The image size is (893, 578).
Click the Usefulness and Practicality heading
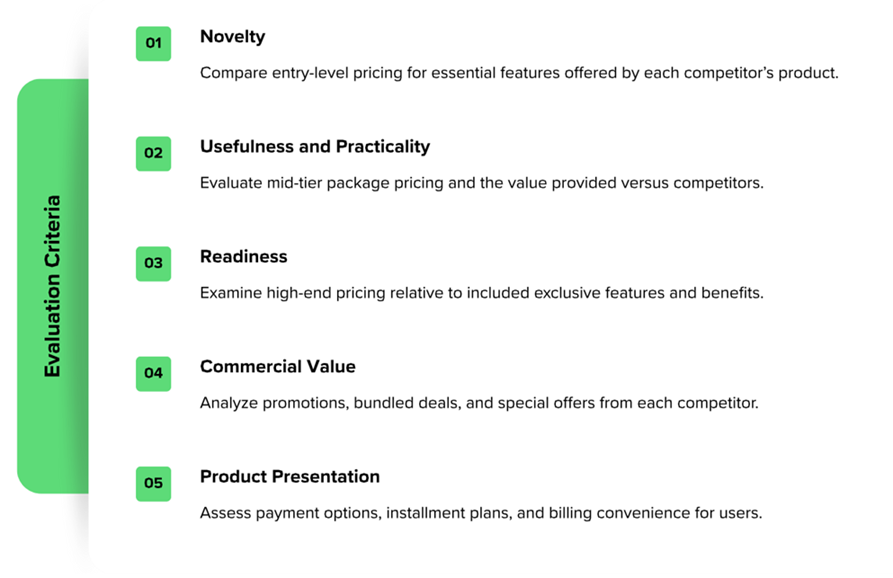coord(314,147)
